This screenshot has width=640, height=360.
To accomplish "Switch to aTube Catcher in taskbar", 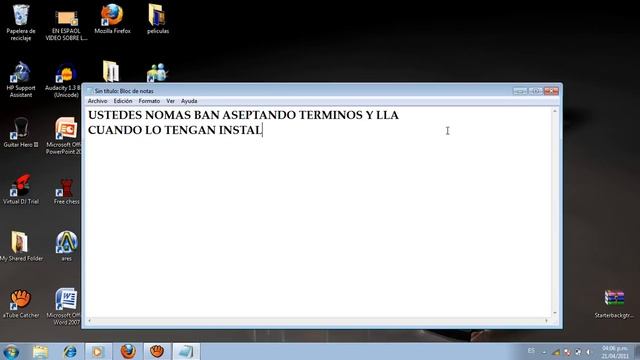I will [x=157, y=351].
